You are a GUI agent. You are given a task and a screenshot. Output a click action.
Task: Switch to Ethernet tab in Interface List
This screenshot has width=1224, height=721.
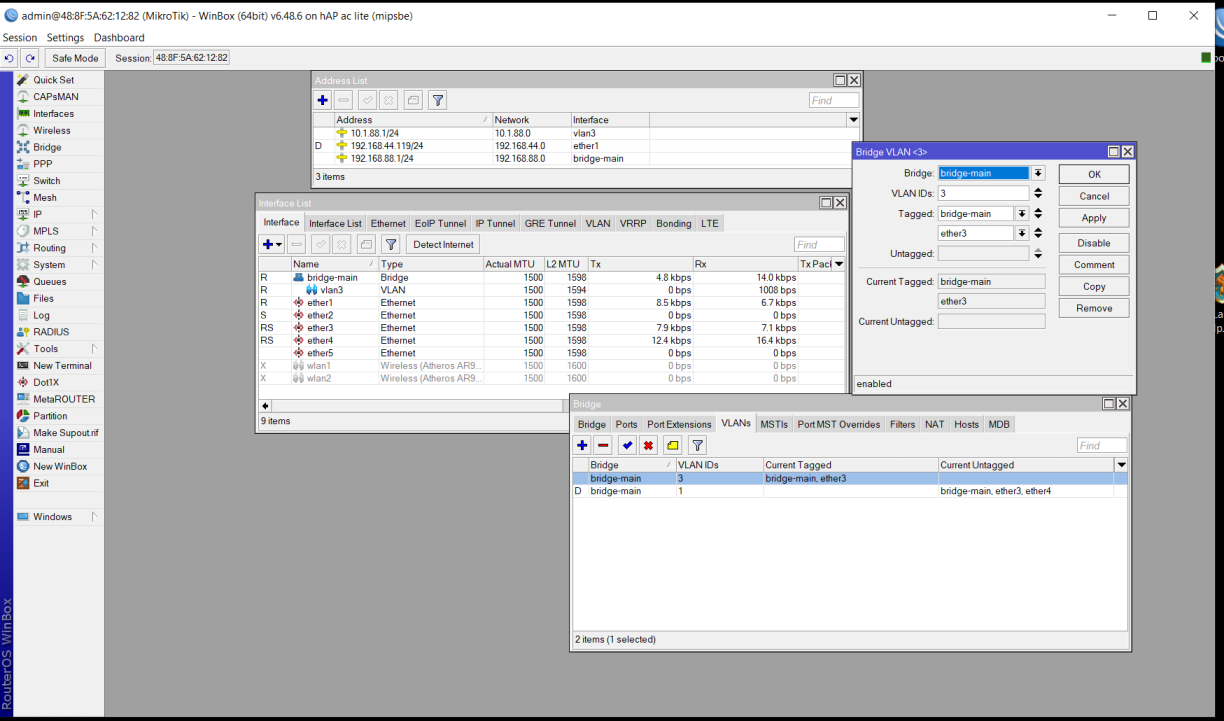point(388,223)
